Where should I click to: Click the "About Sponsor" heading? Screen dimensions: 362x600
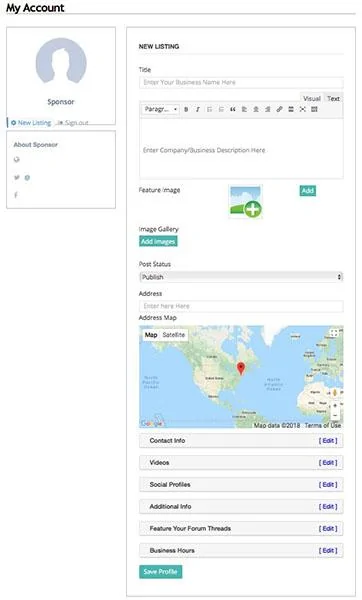point(36,145)
